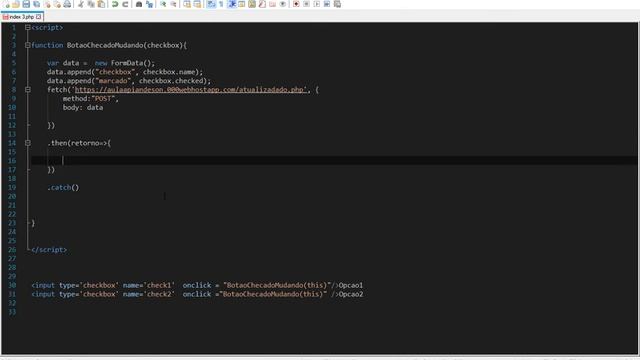
Task: Click the Save recorded macro icon
Action: [x=337, y=4]
